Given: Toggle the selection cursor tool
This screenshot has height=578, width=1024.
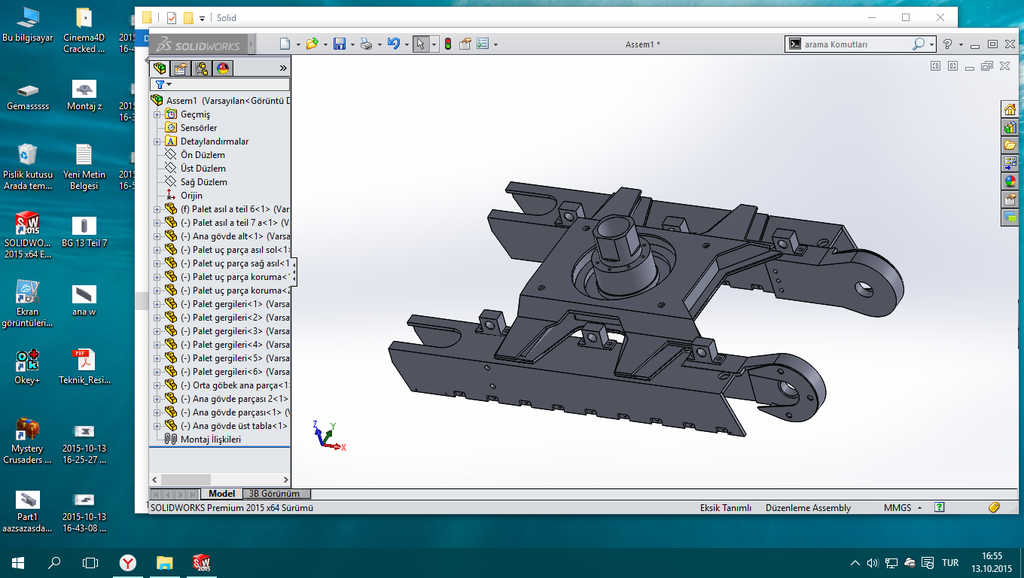Looking at the screenshot, I should coord(421,44).
